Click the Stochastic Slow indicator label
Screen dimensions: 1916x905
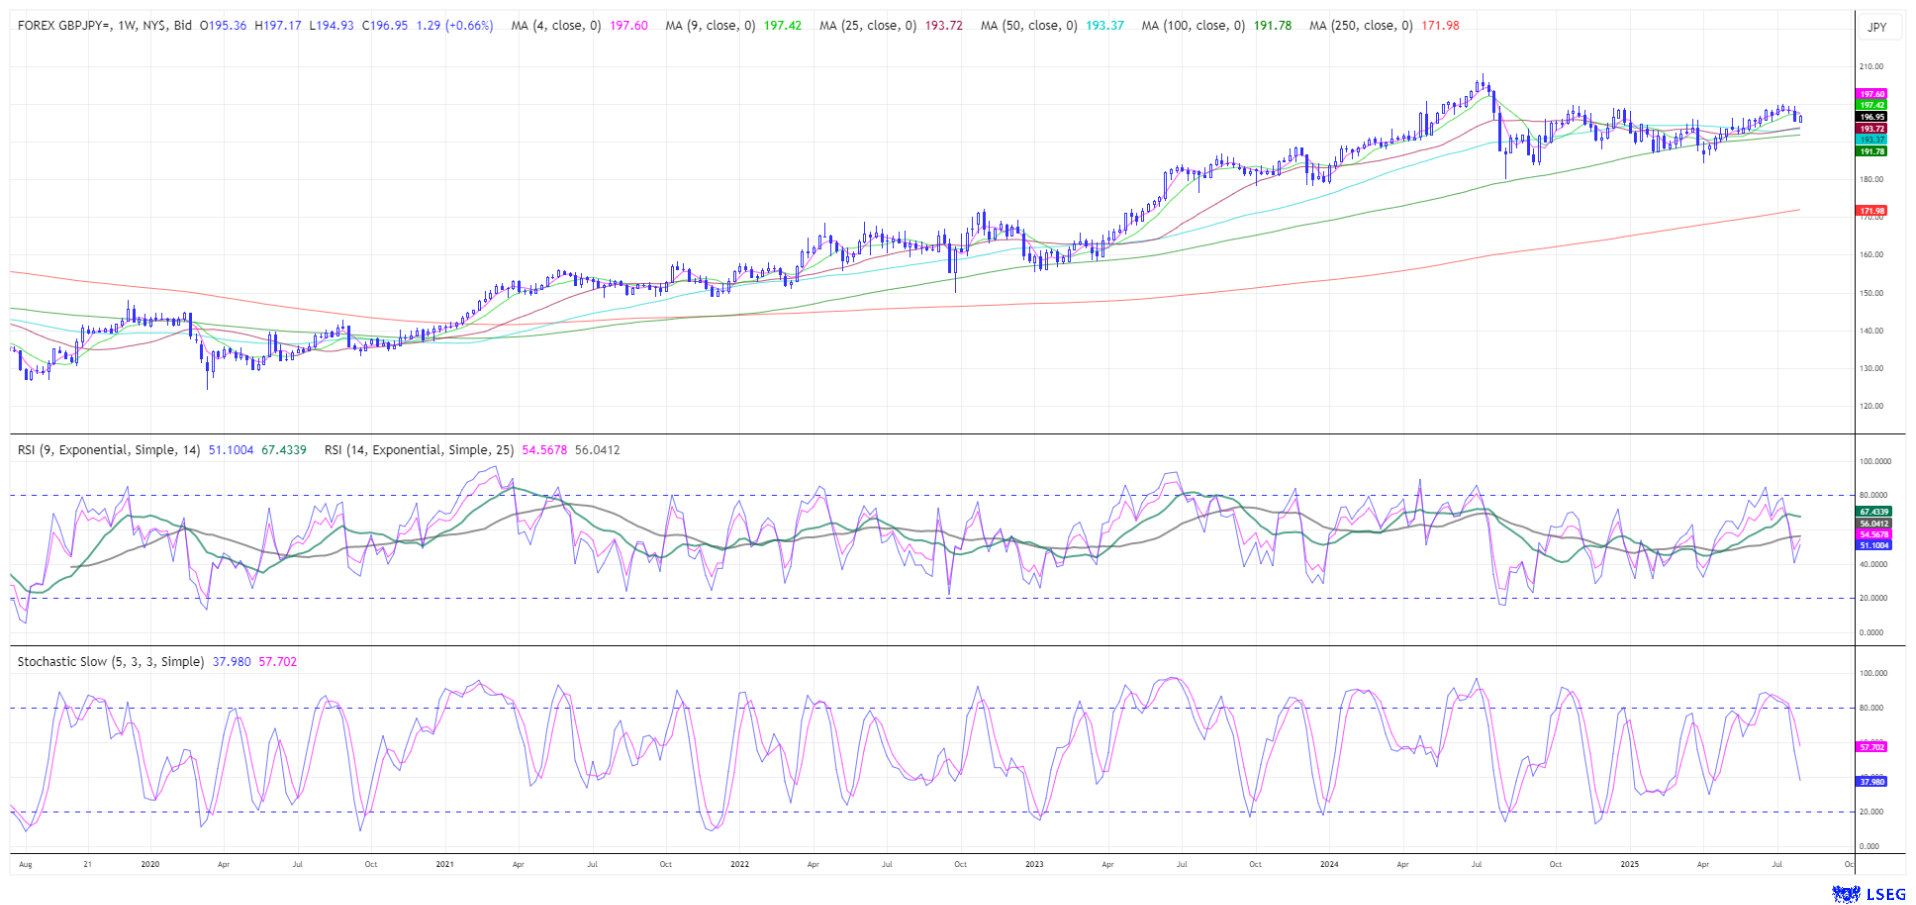(111, 662)
